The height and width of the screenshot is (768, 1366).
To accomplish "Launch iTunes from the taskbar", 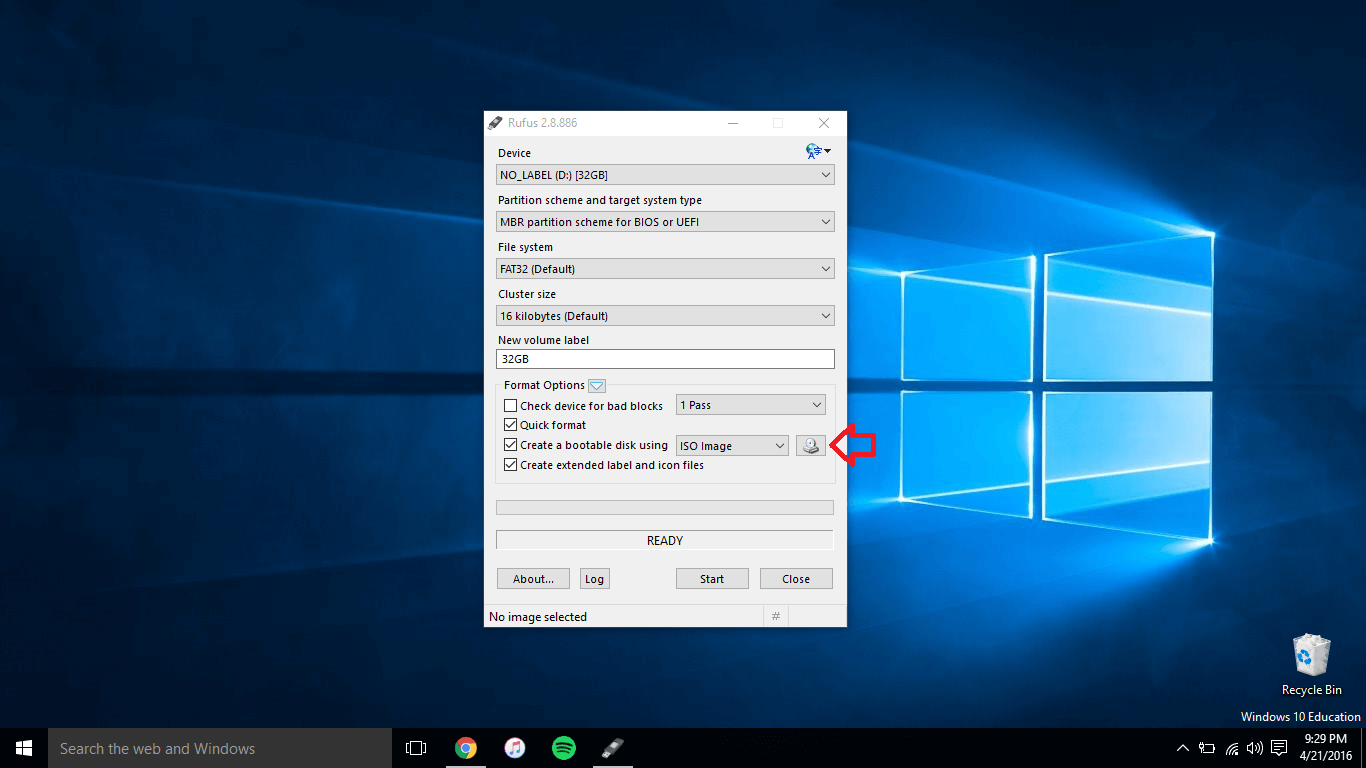I will tap(514, 748).
